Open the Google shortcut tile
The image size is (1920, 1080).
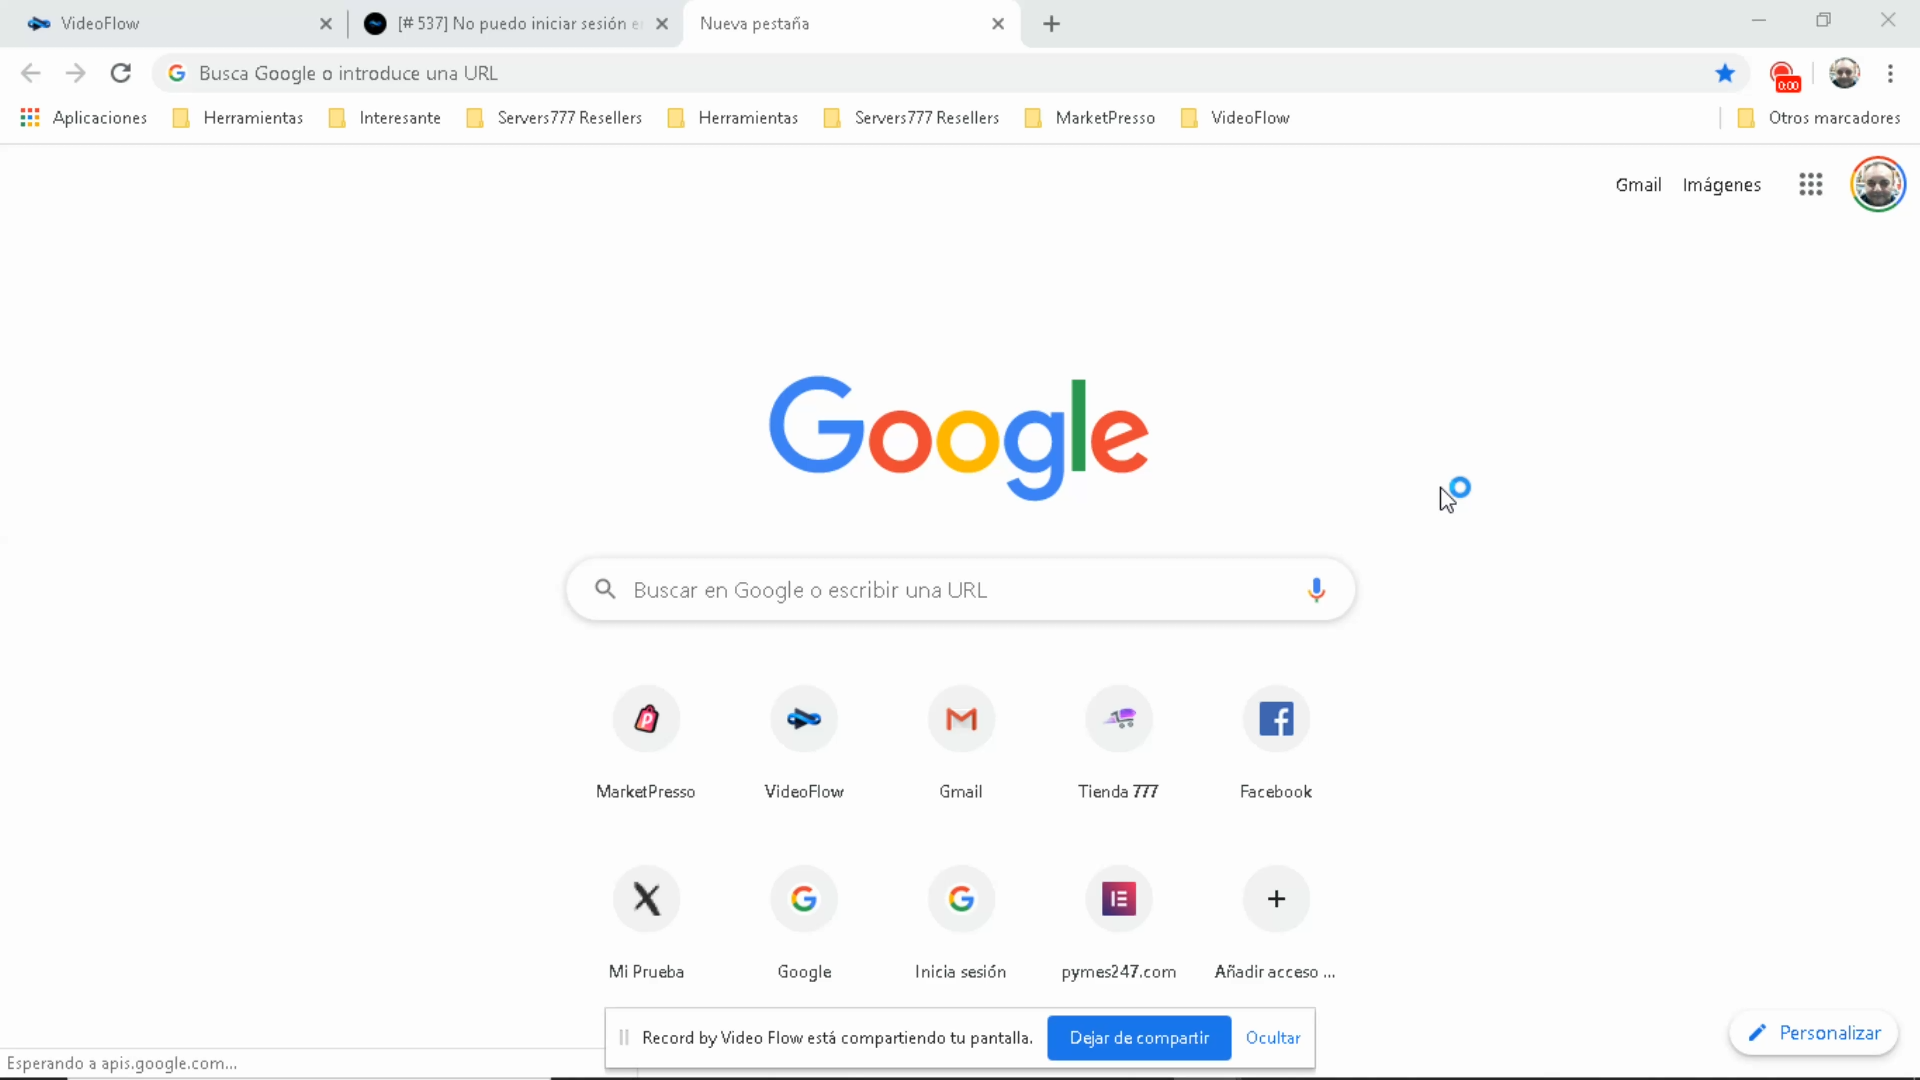[804, 924]
